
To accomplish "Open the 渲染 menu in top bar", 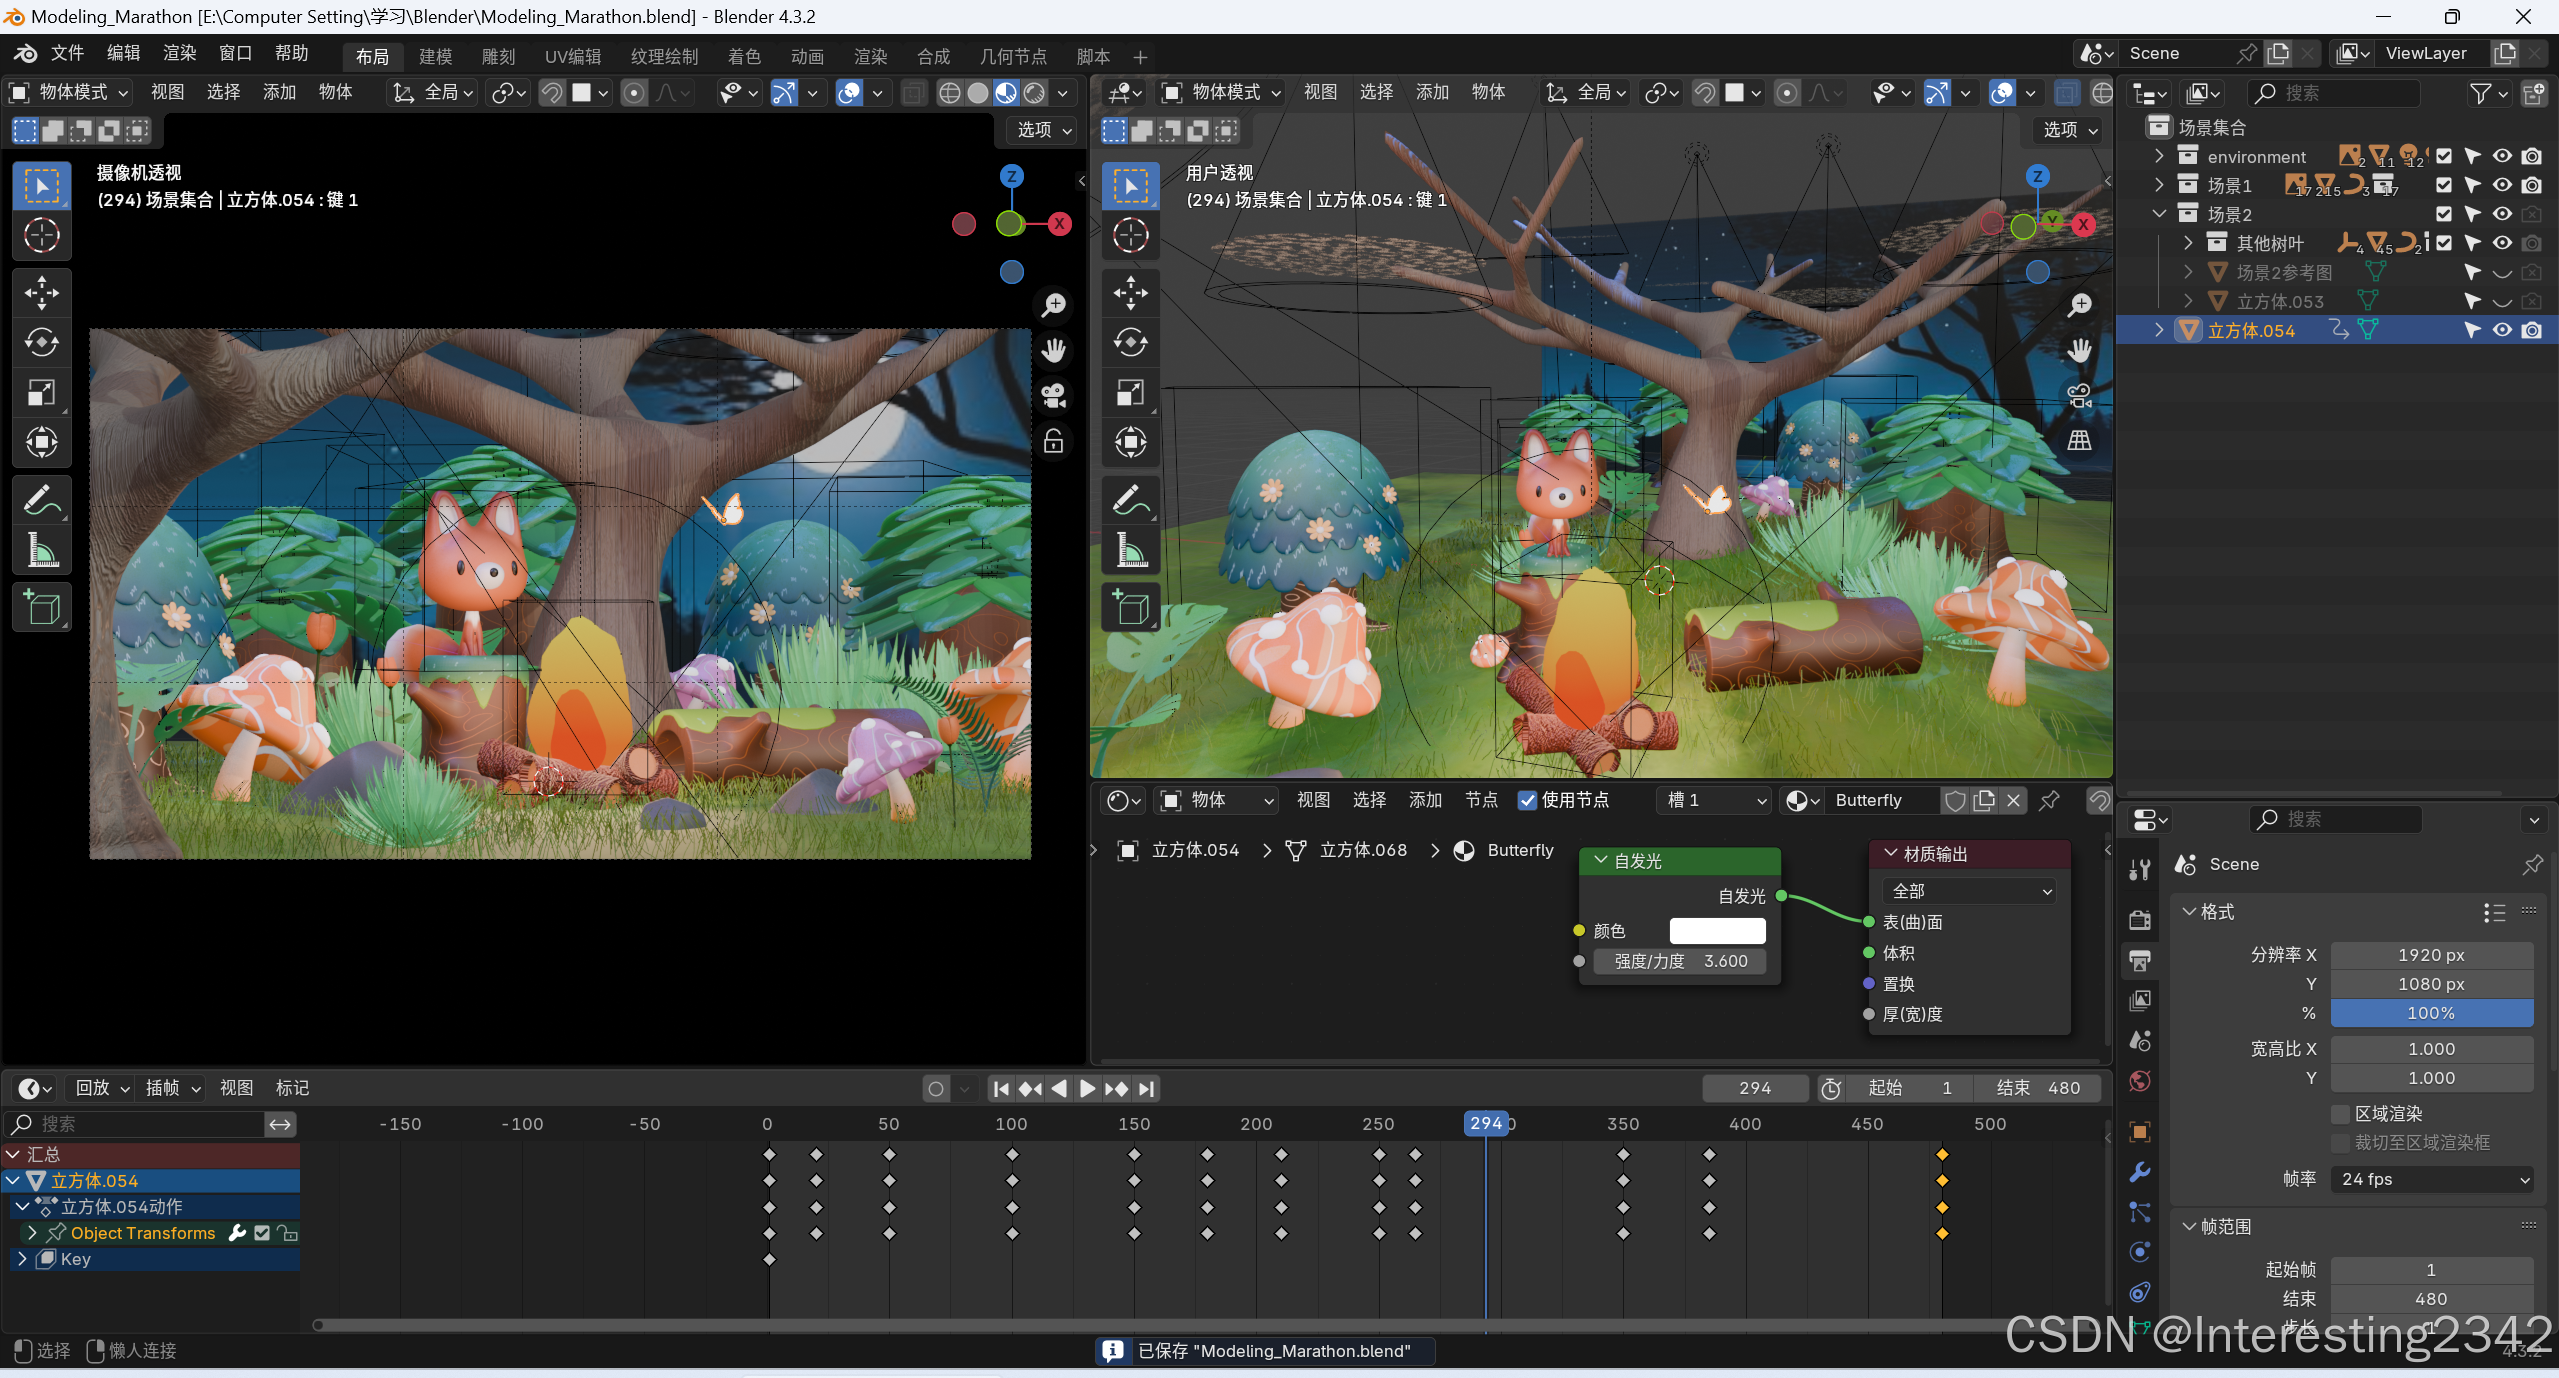I will [179, 53].
